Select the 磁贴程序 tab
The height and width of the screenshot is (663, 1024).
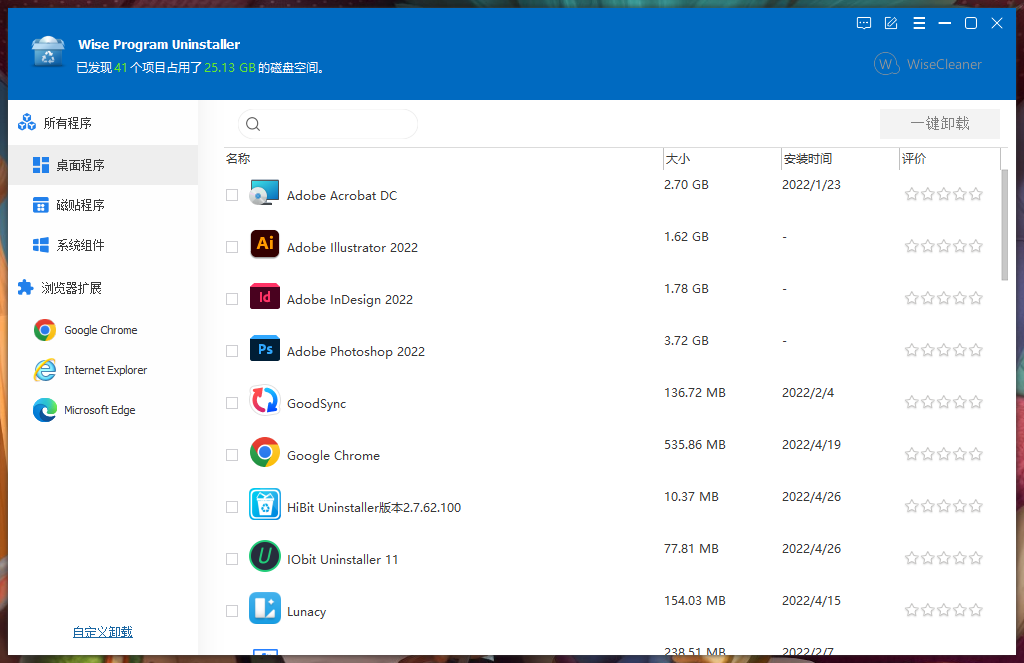103,205
